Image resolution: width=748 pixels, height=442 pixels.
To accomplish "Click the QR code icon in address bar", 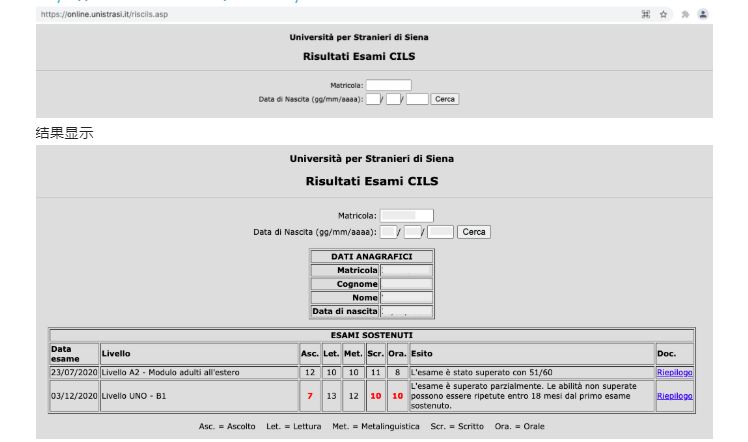I will 645,14.
